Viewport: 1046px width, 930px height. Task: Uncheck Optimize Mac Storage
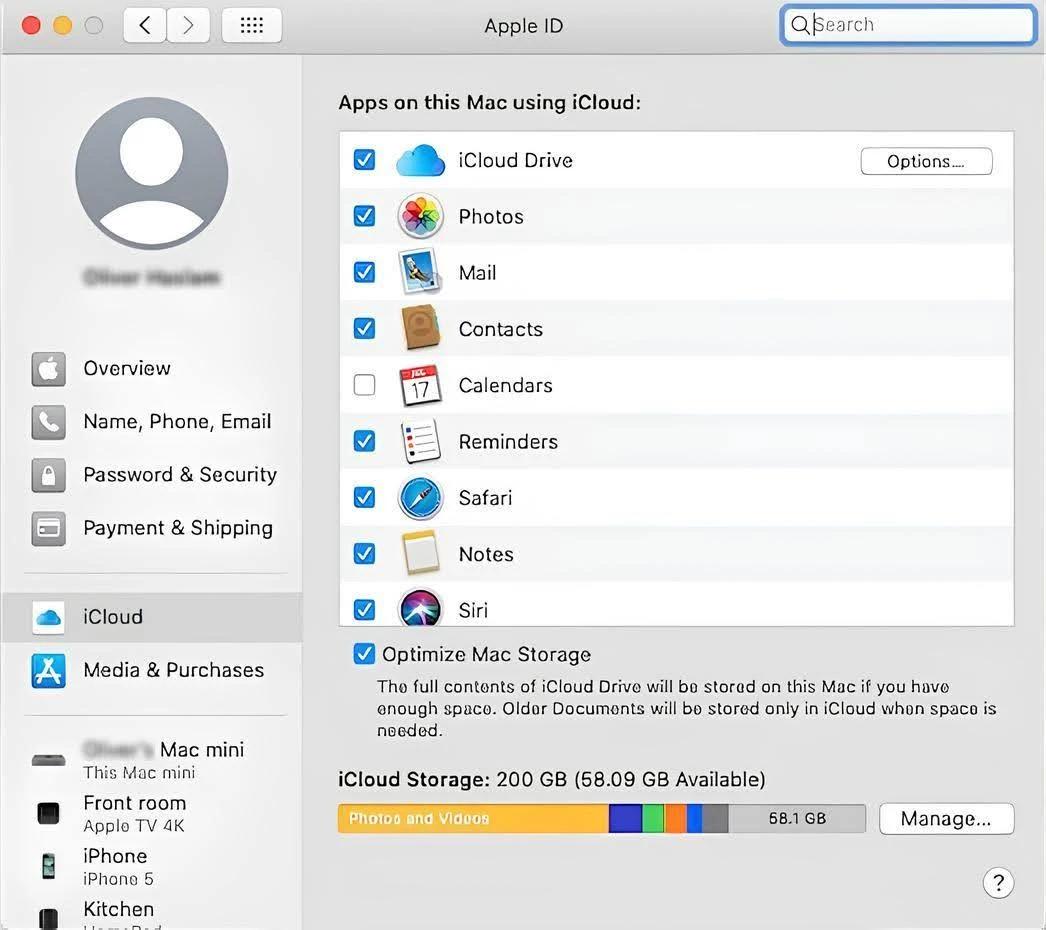click(364, 654)
